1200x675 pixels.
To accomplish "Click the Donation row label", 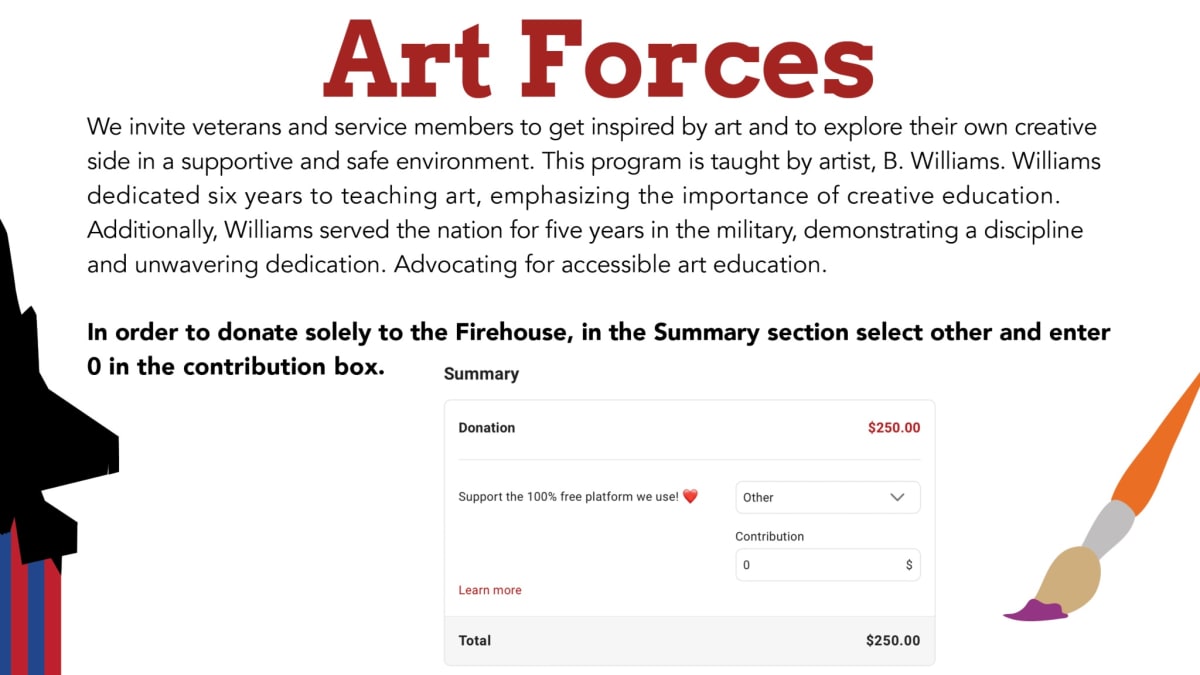I will coord(487,428).
